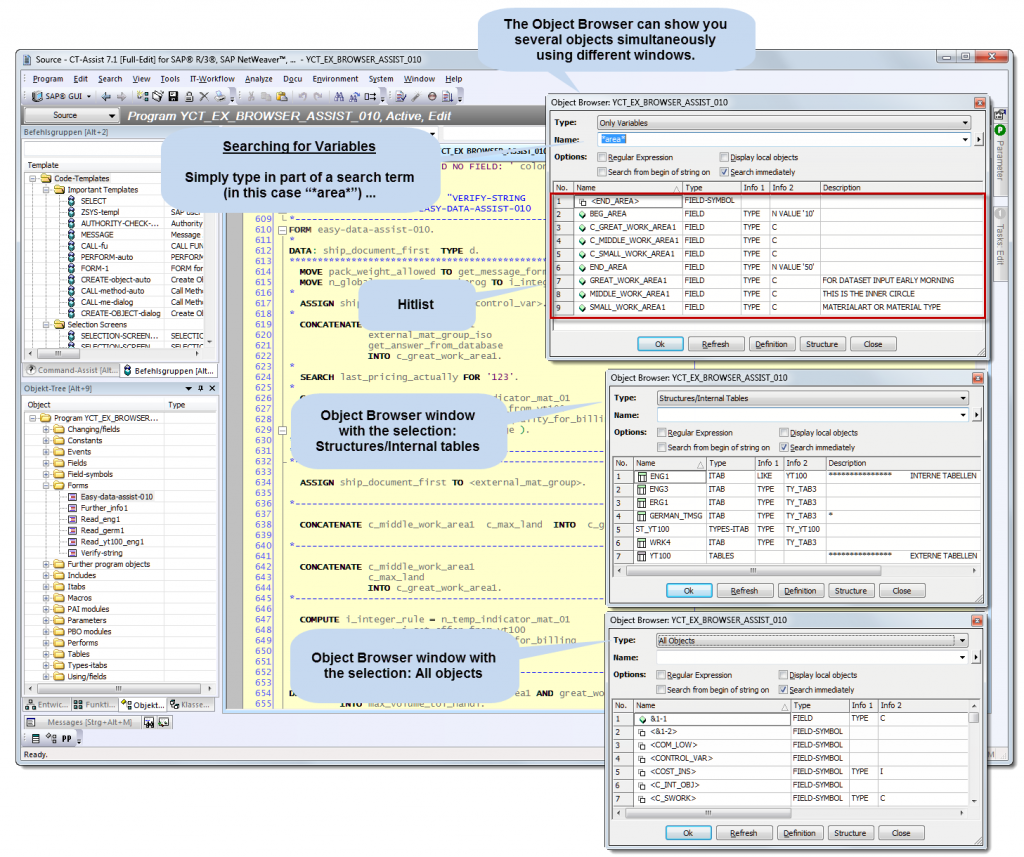Viewport: 1024px width, 857px height.
Task: Open the green Parameter icon on right sidebar
Action: [x=1002, y=131]
